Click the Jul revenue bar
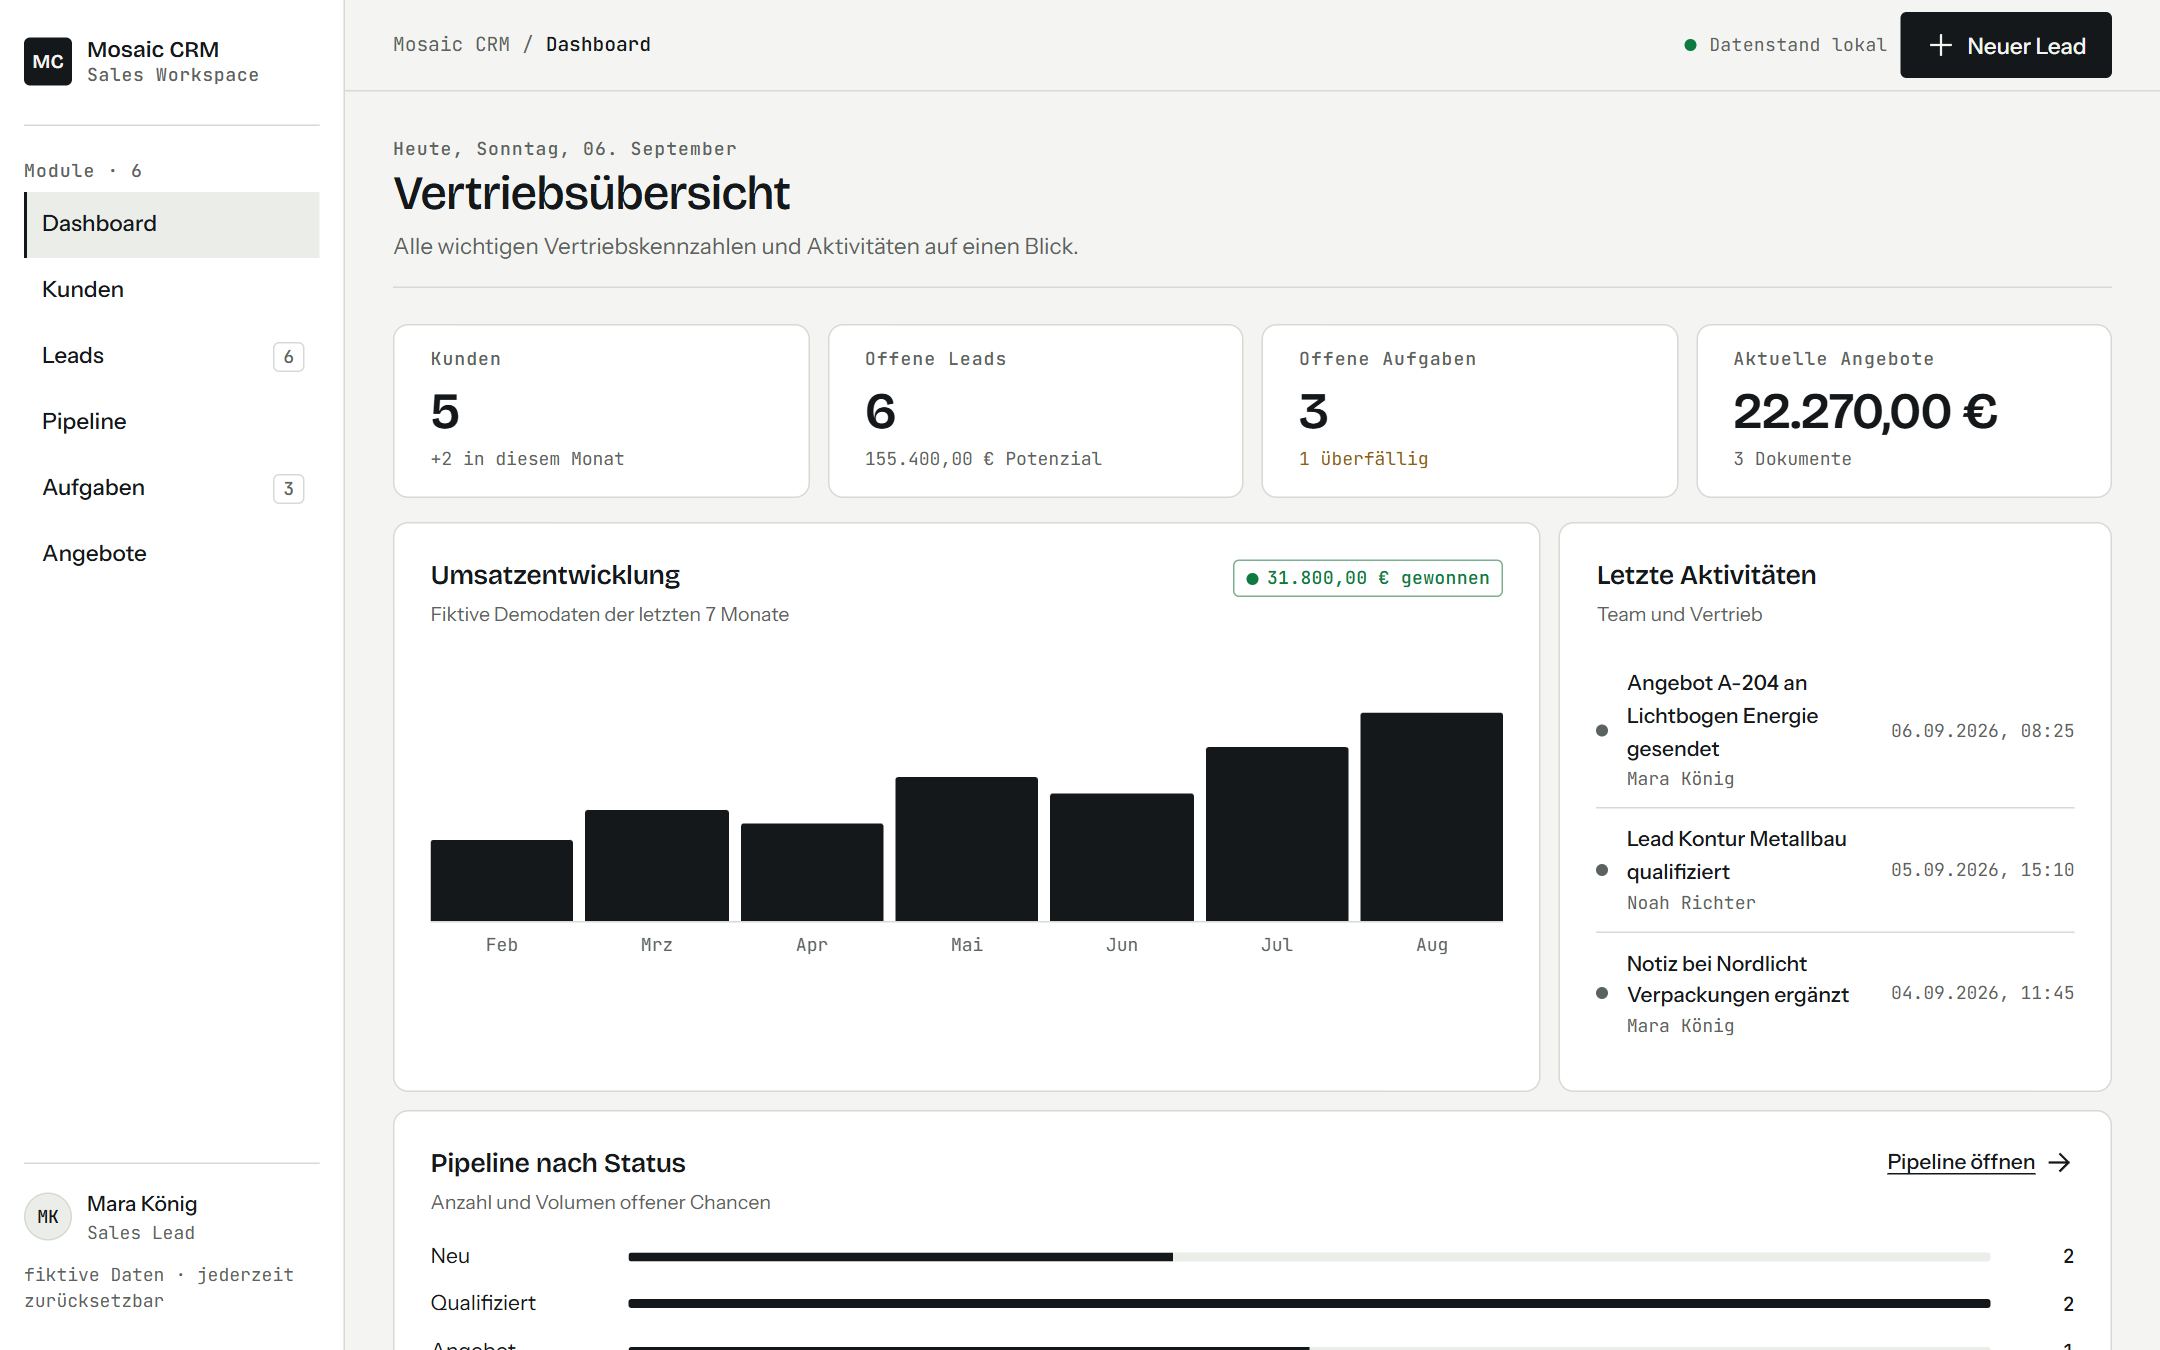The image size is (2160, 1350). pyautogui.click(x=1276, y=834)
